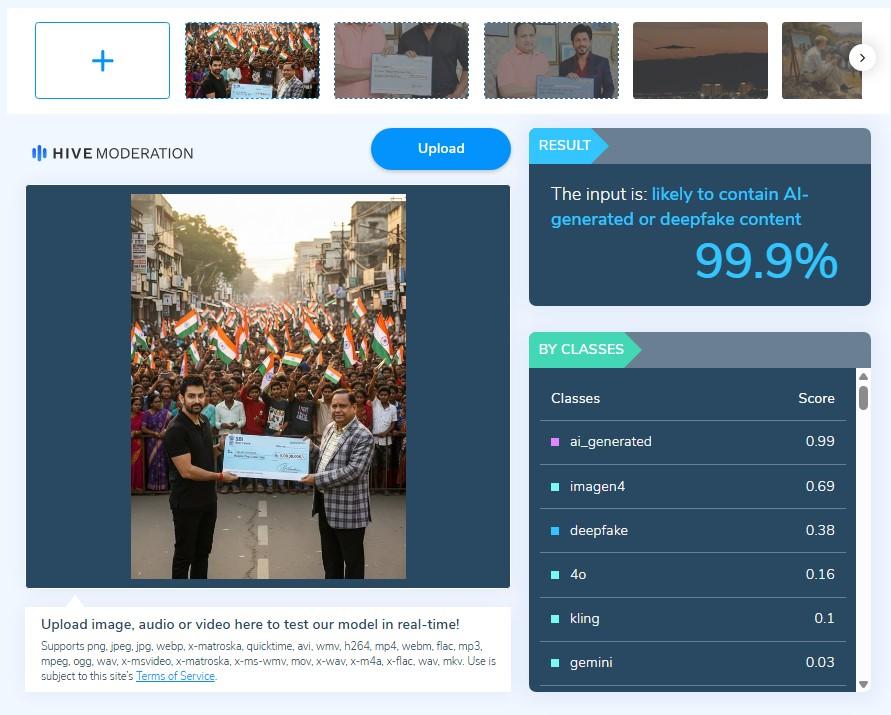The height and width of the screenshot is (715, 891).
Task: Click the Upload button
Action: (x=441, y=148)
